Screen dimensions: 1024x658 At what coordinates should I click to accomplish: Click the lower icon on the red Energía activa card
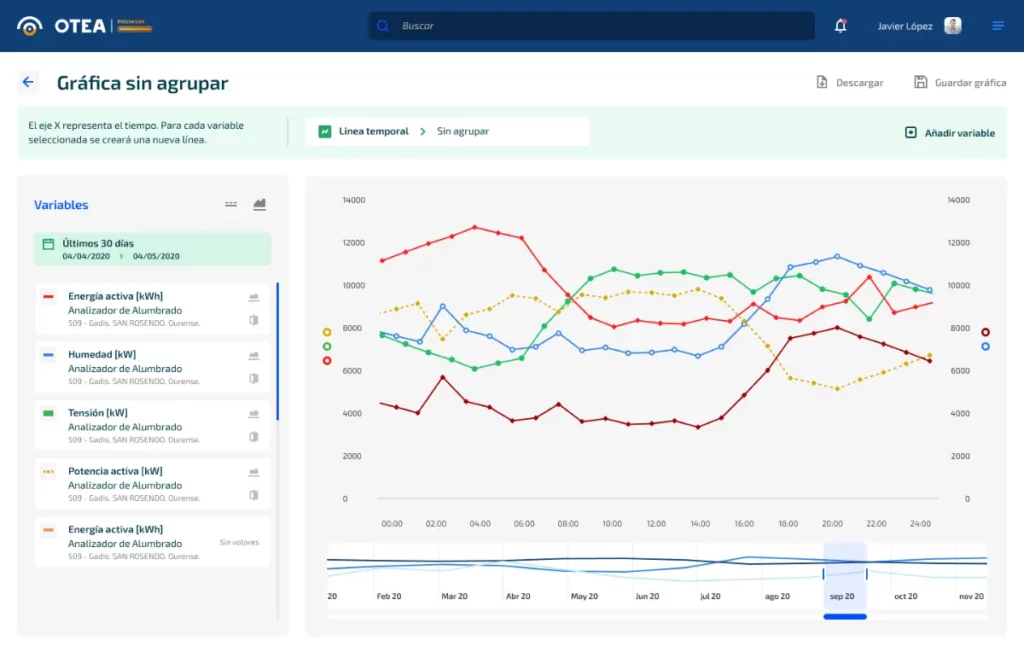pos(254,320)
